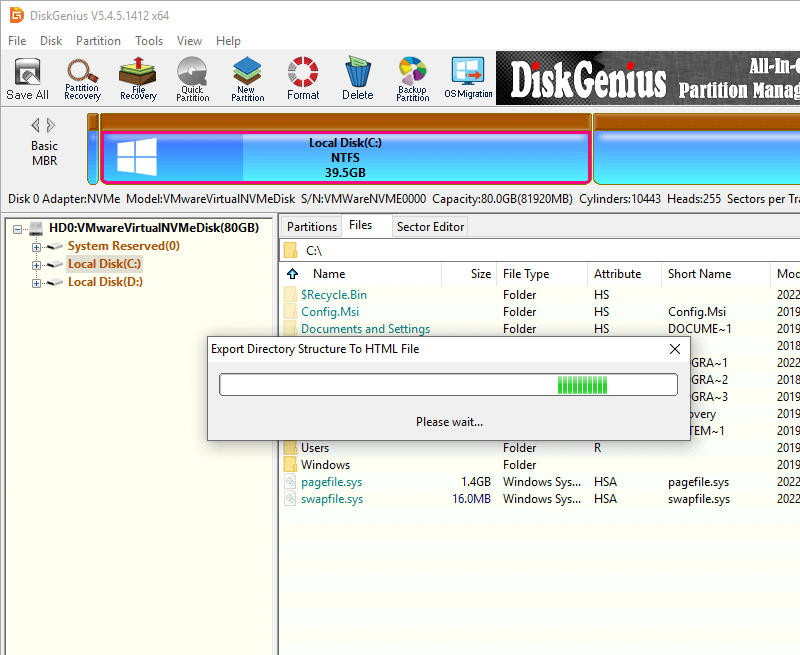Click the 1.4GB size cell

(476, 482)
